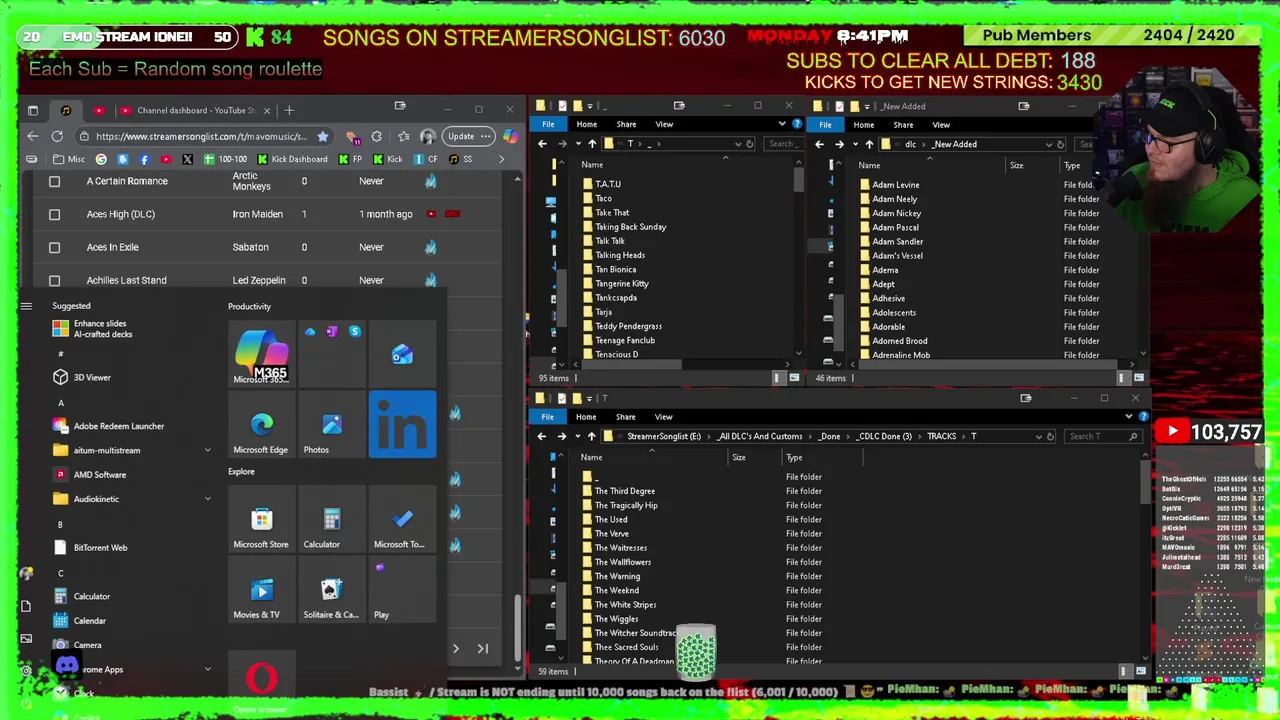Check the Aces In Exile checkbox
The height and width of the screenshot is (720, 1280).
pyautogui.click(x=54, y=247)
